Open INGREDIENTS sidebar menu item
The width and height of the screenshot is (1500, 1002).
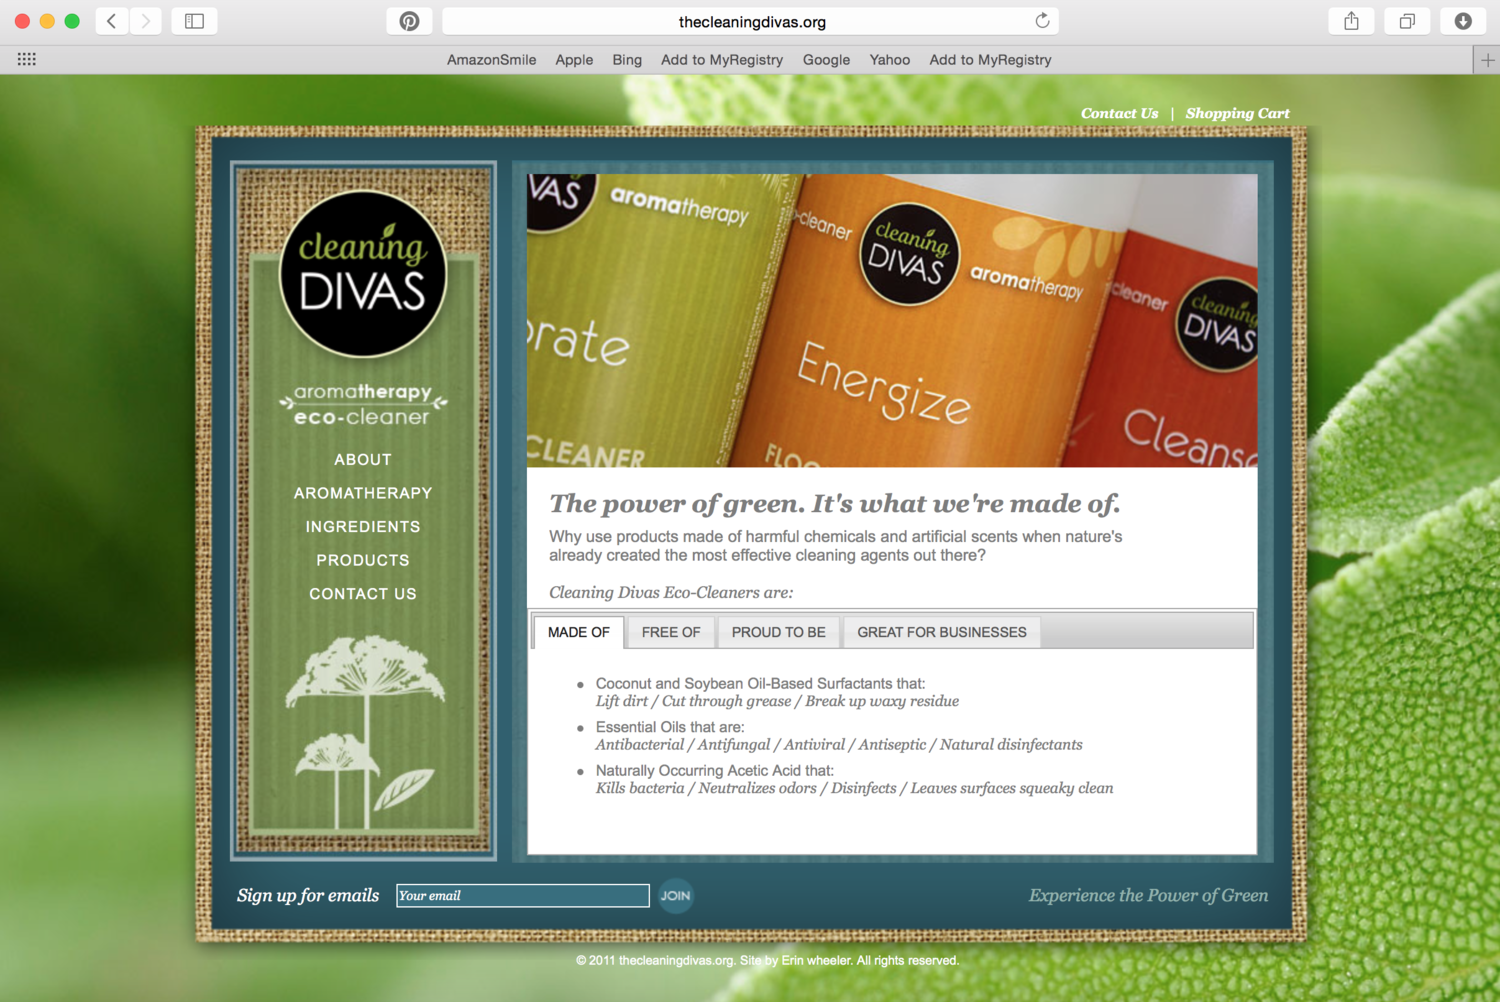pos(363,527)
